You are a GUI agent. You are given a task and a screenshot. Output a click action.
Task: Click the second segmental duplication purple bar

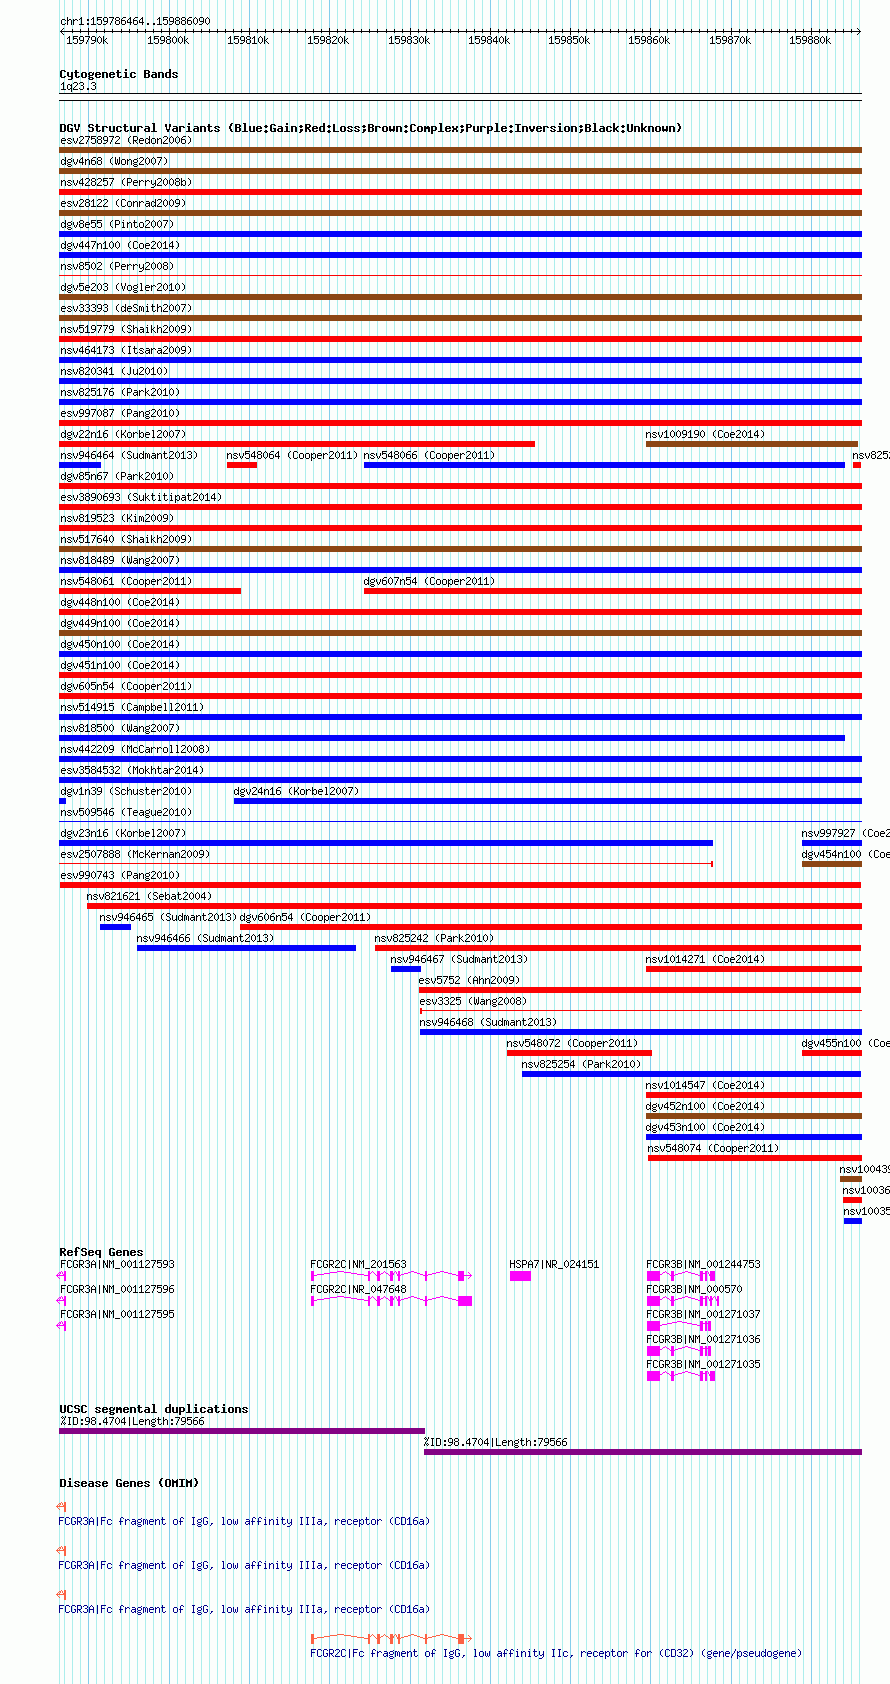coord(643,1452)
